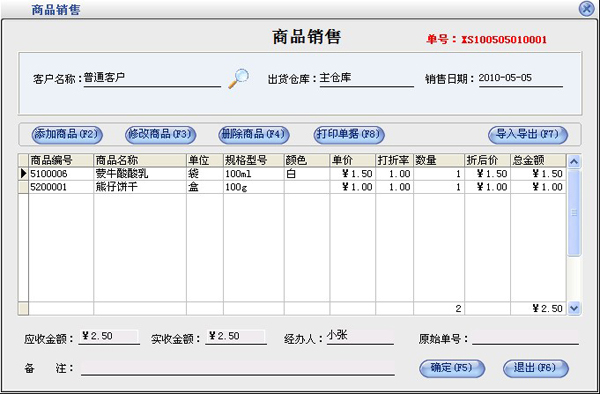The image size is (600, 394).
Task: Click the 修改商品(F3) button
Action: pos(160,135)
